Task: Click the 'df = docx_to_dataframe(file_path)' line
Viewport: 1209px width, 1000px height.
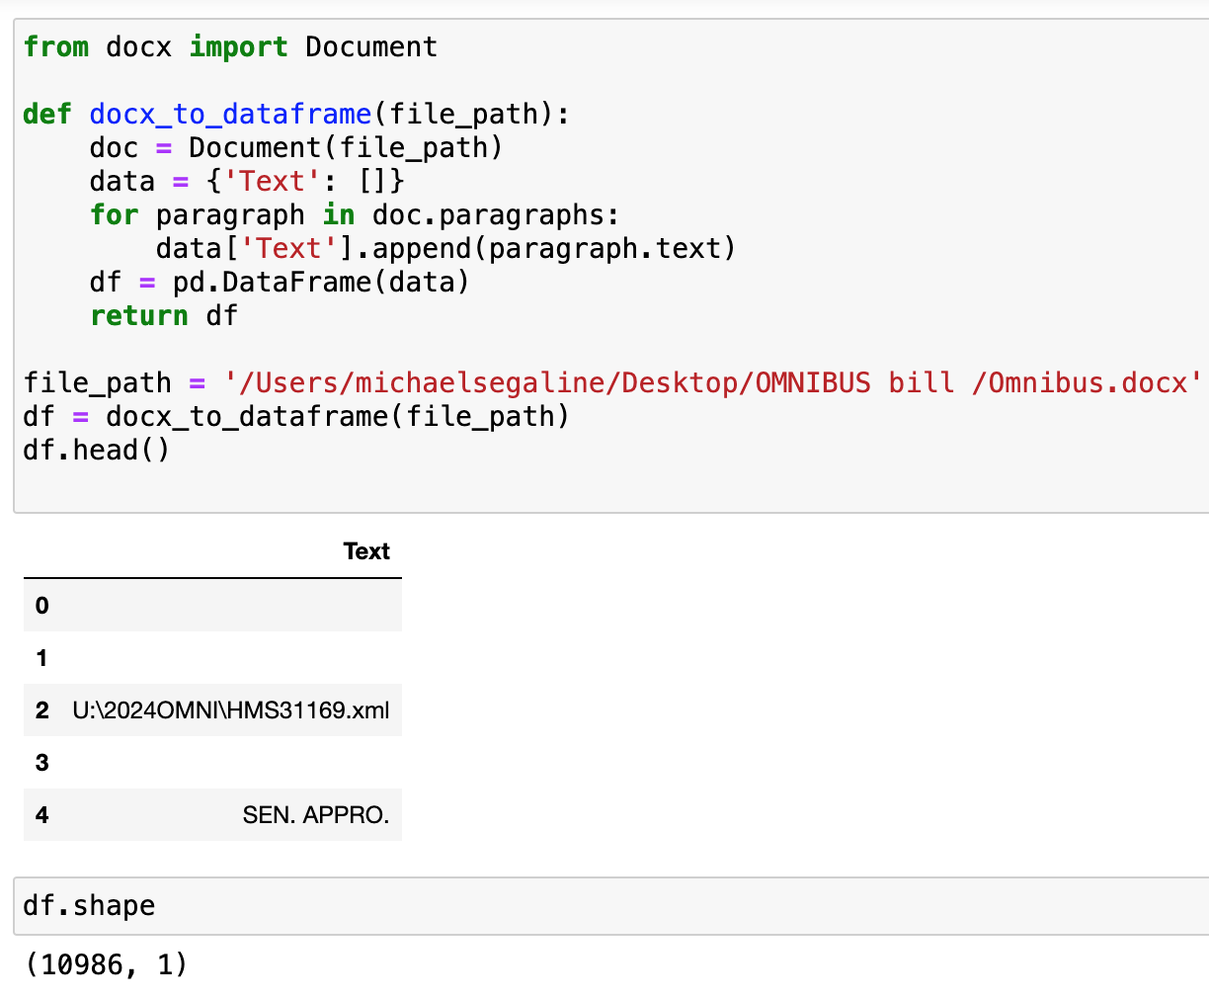Action: coord(296,416)
